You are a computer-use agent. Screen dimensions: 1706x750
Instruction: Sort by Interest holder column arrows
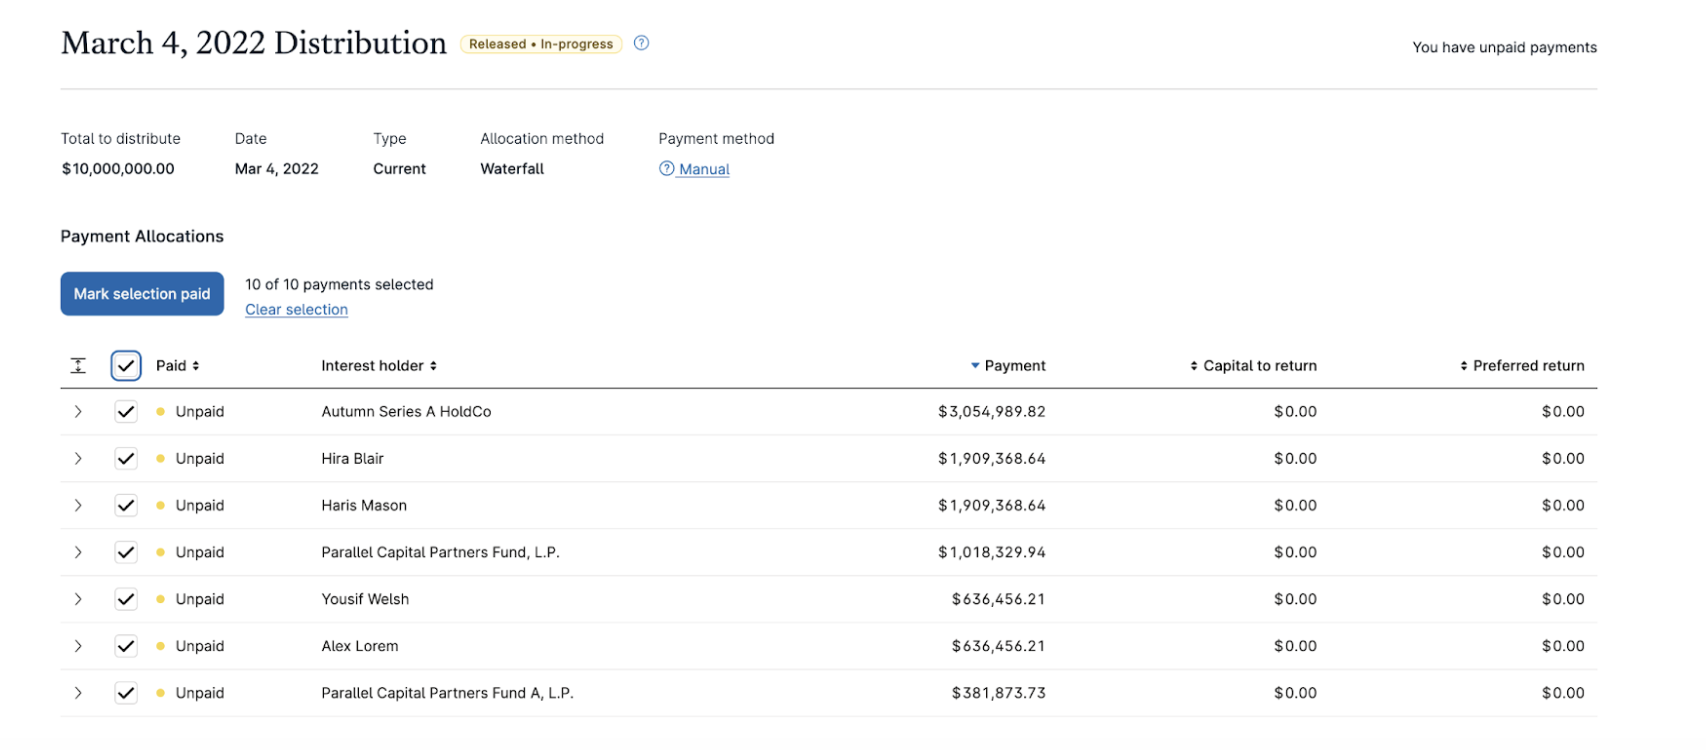coord(433,366)
